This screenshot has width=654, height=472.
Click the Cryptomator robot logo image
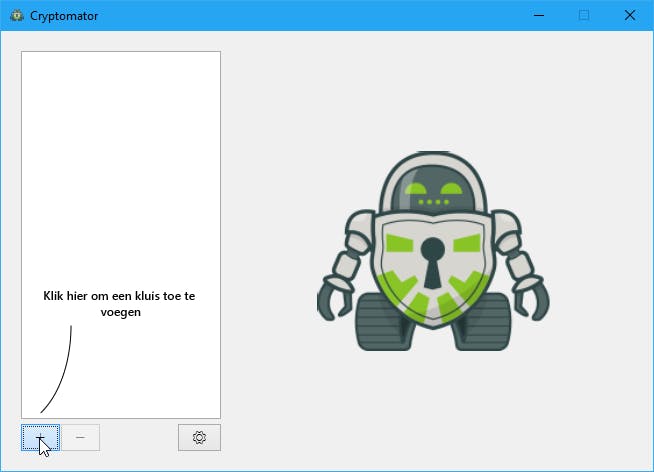coord(433,251)
